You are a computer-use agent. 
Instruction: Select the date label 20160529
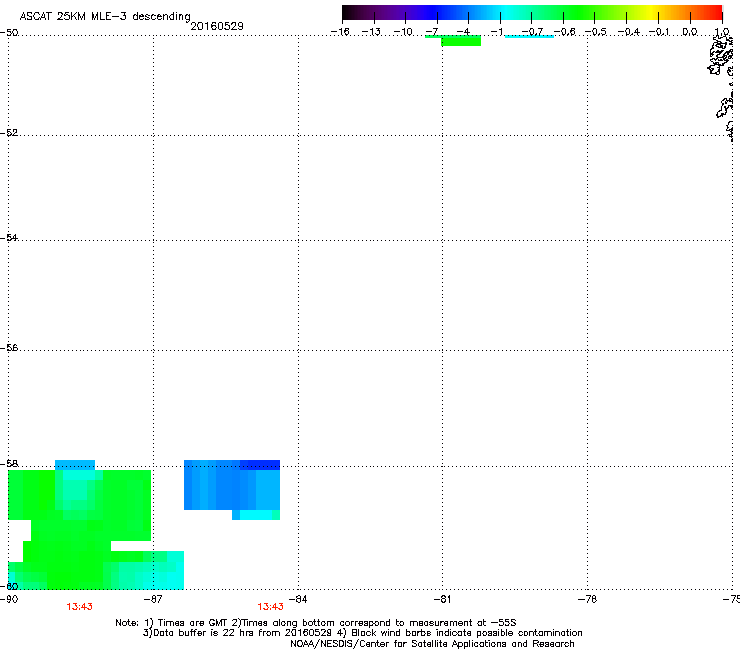click(x=217, y=26)
